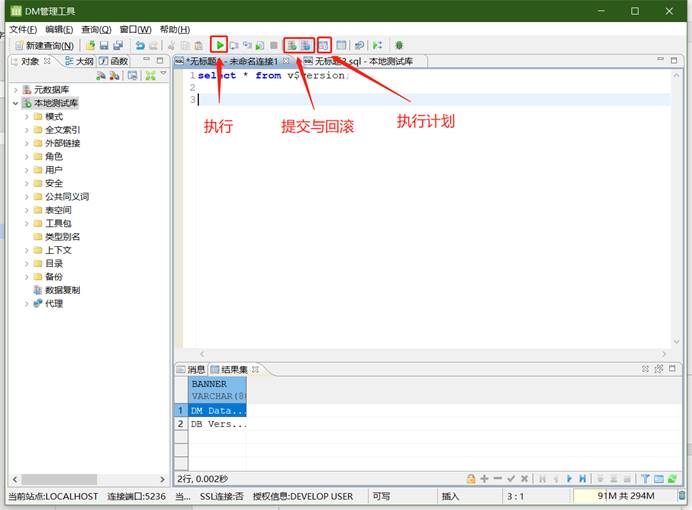Viewport: 692px width, 510px height.
Task: Switch to the 函数 tab
Action: coord(113,61)
